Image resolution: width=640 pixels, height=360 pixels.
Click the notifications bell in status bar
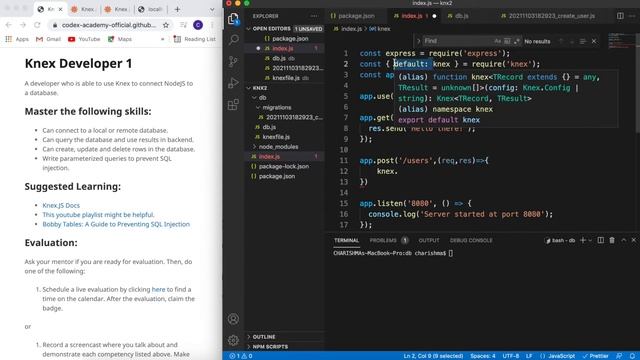coord(632,356)
